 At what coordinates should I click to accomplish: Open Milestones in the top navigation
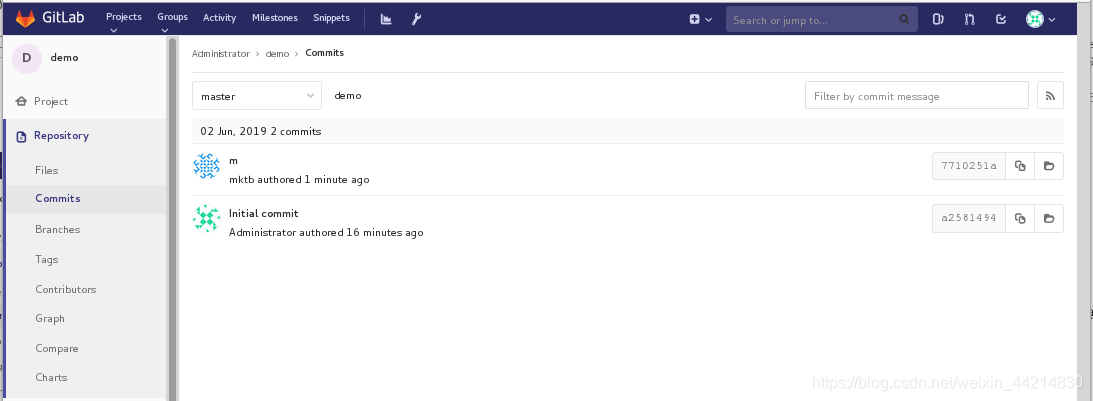(275, 17)
